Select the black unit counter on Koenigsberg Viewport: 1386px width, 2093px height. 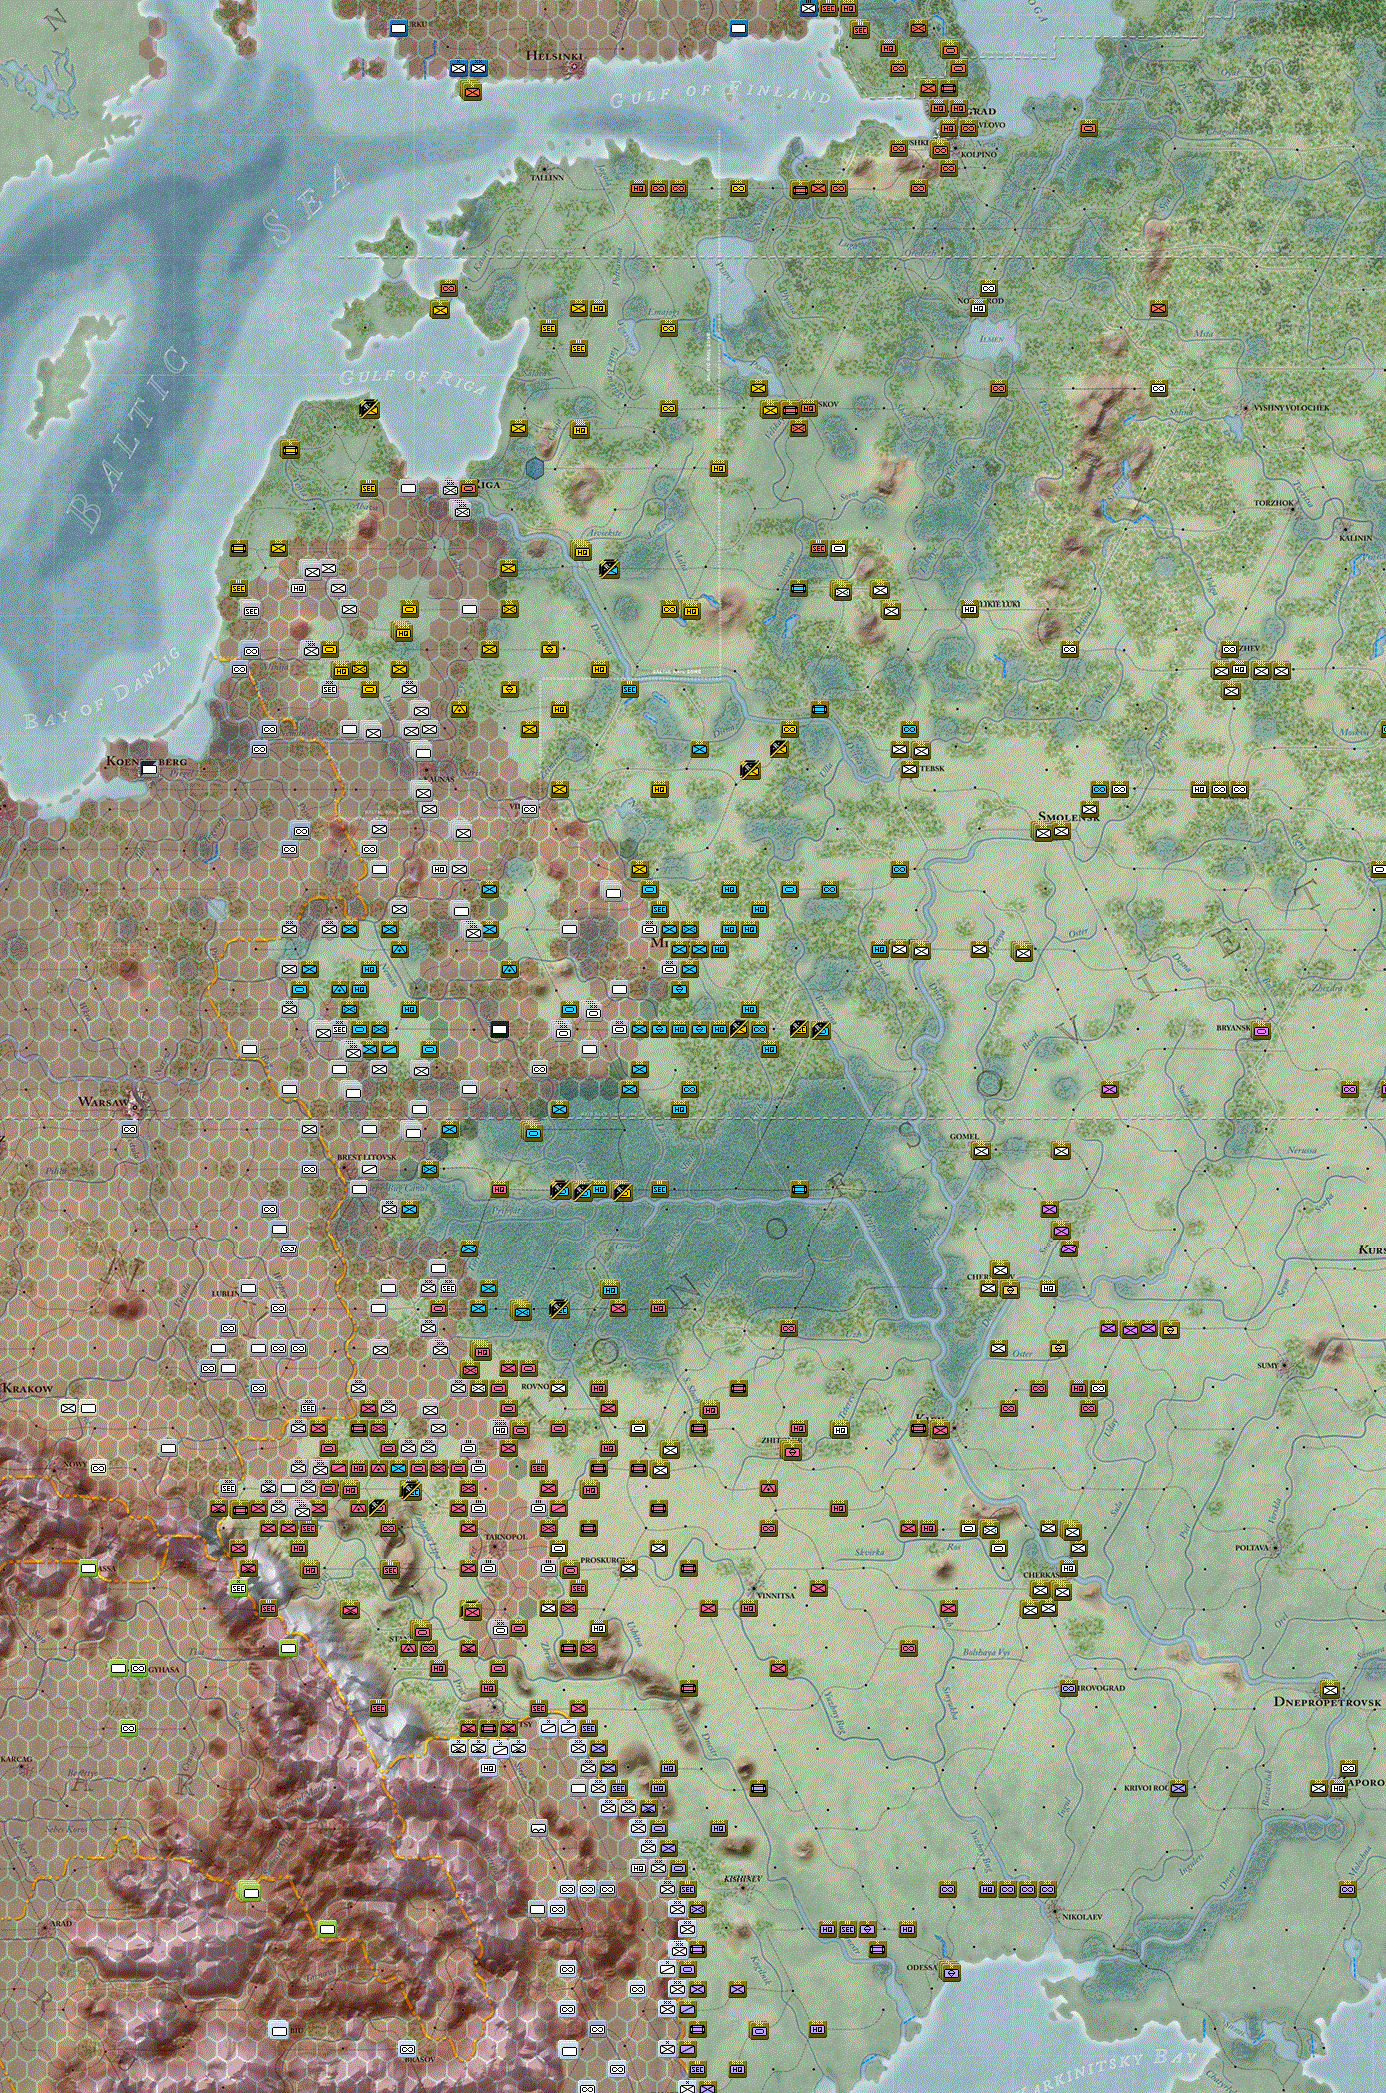[x=149, y=768]
